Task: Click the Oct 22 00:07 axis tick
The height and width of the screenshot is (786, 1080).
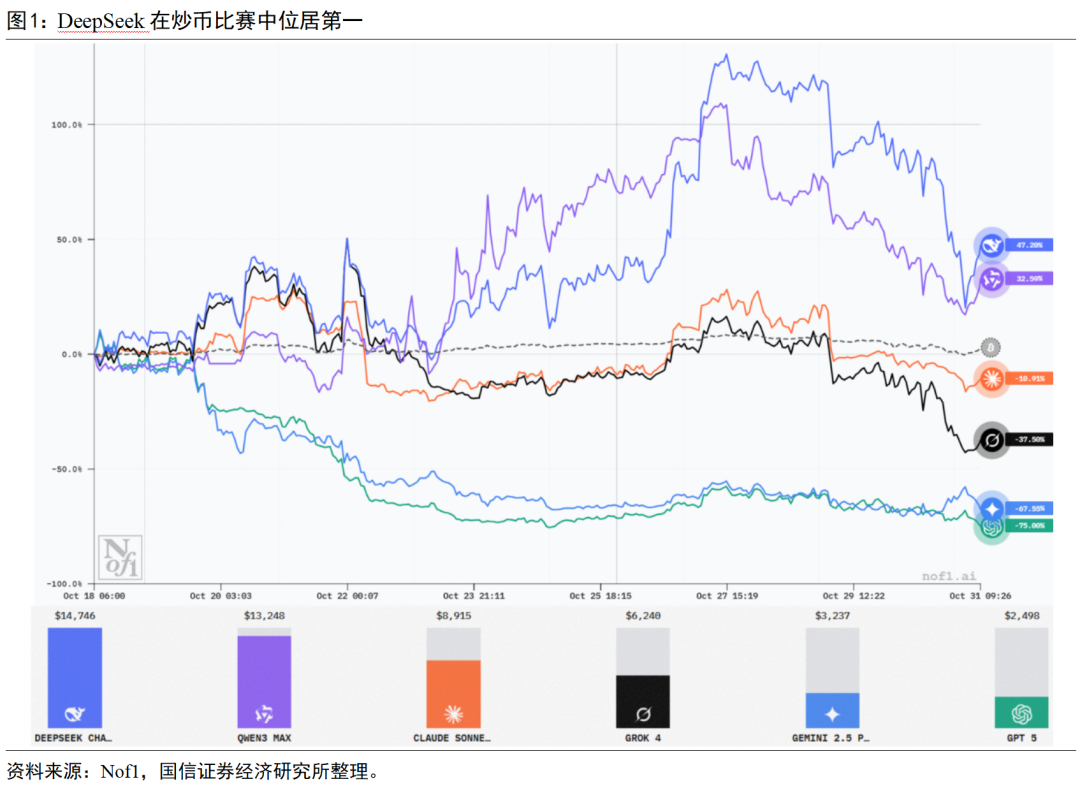Action: click(x=347, y=596)
